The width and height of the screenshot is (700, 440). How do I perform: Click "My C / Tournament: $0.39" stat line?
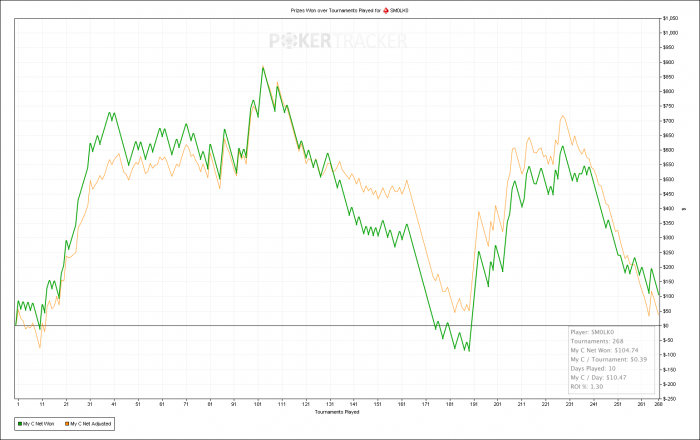609,359
